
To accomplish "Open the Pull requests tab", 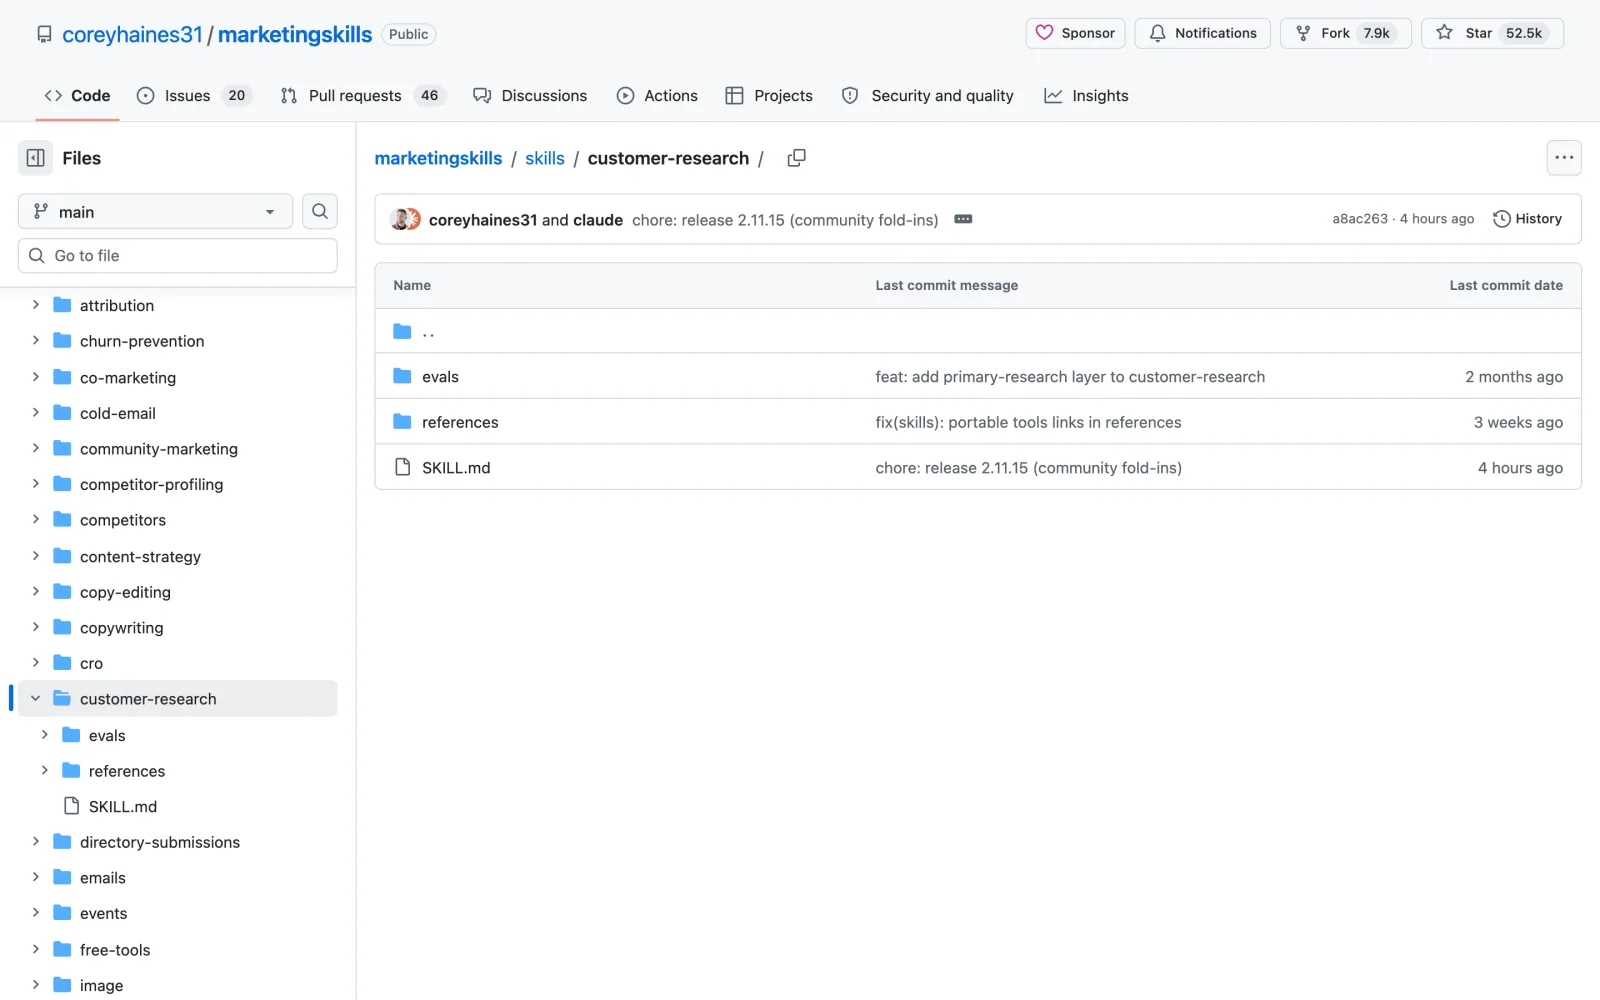I will (x=362, y=95).
